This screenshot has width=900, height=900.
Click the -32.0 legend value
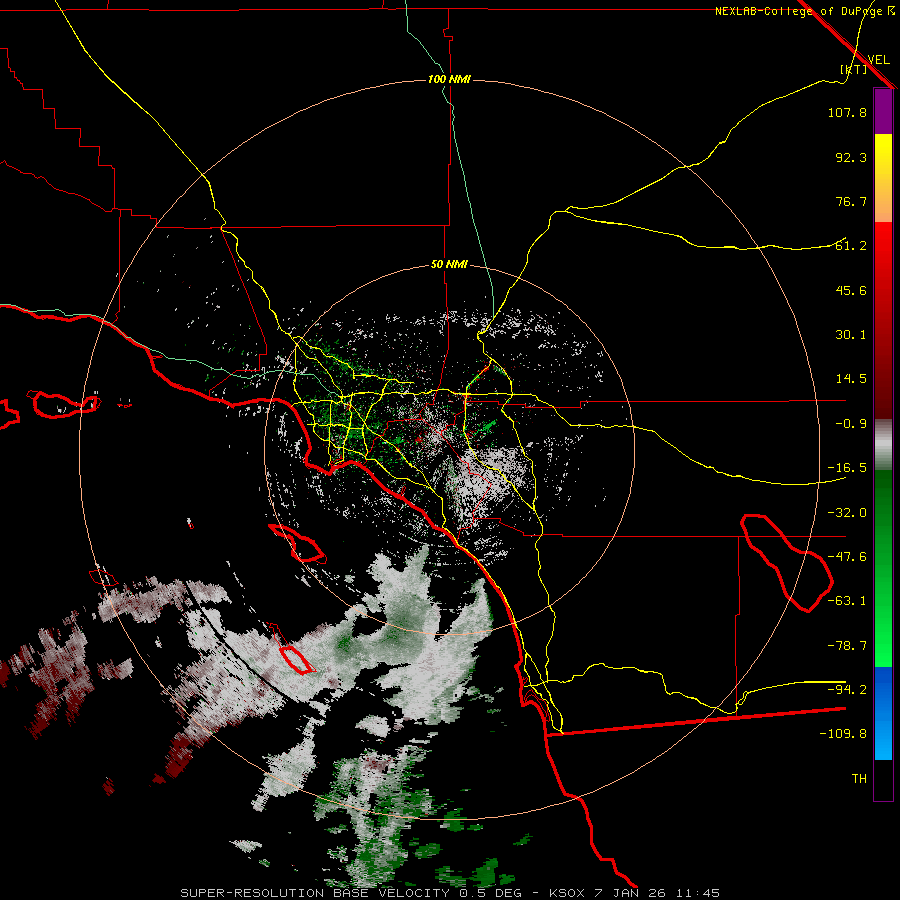(x=847, y=513)
